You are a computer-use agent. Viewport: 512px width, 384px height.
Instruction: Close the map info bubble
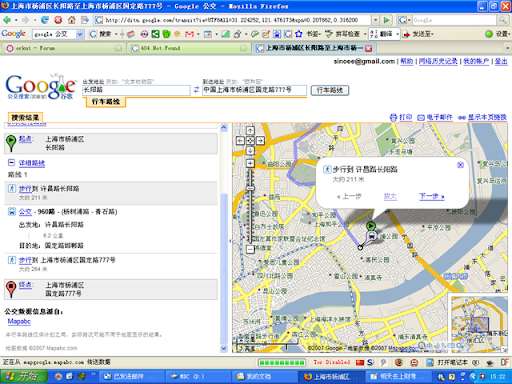tap(460, 165)
